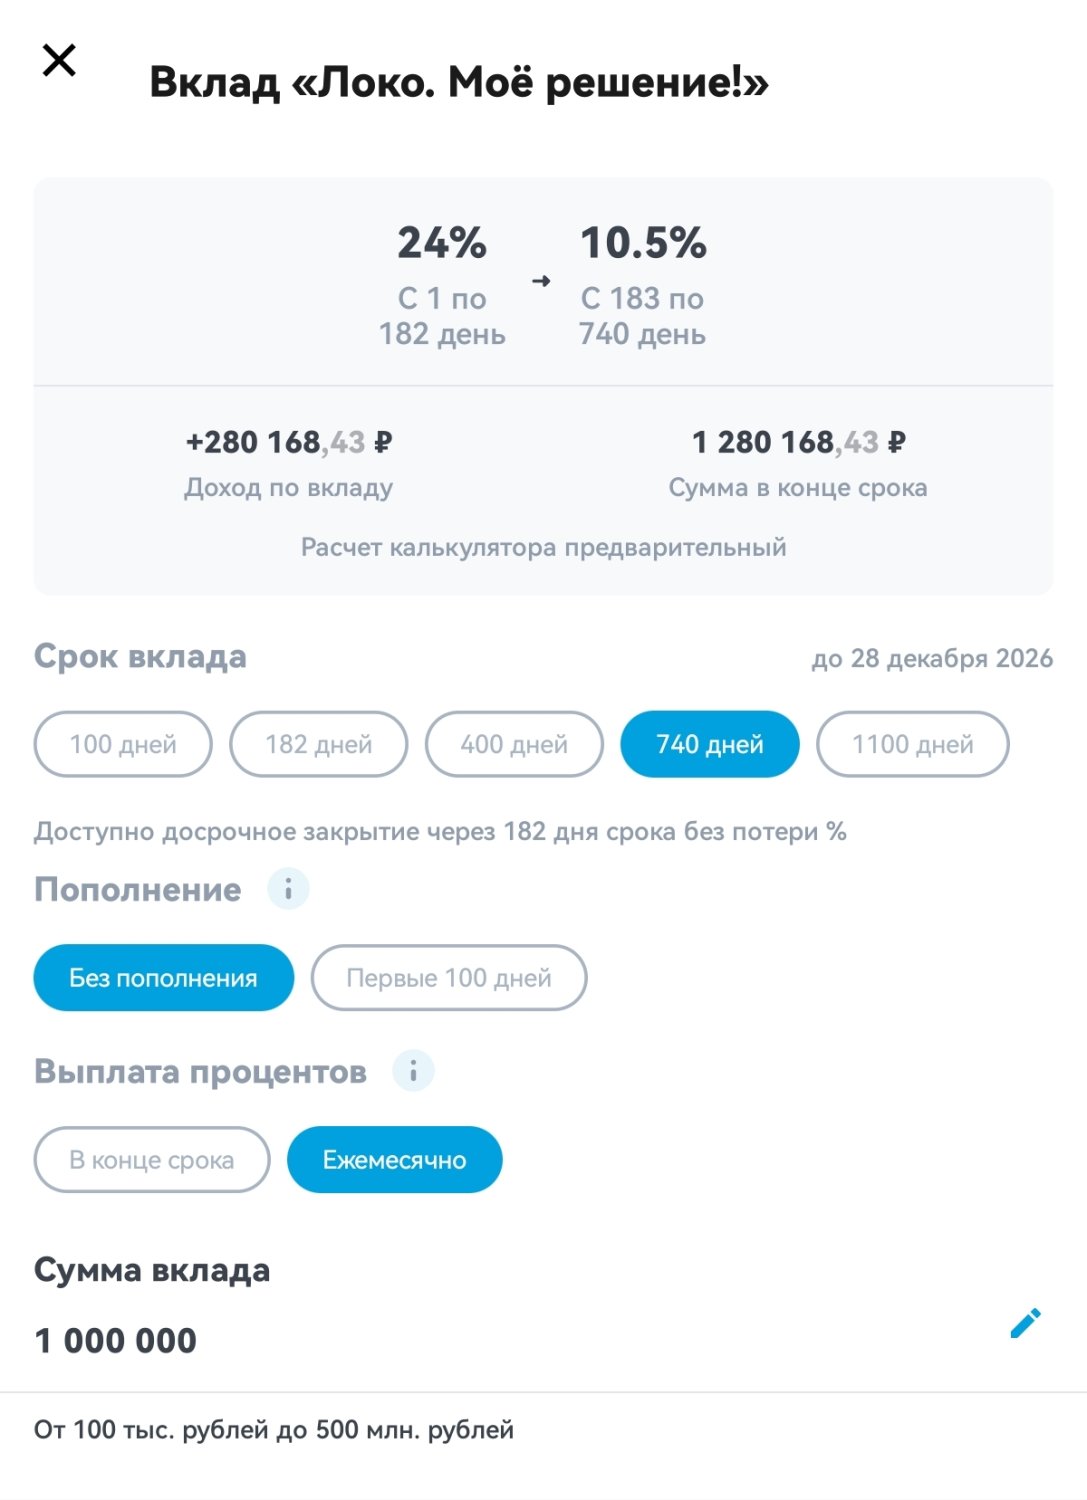Close the deposit calculator with the X icon
Screen dimensions: 1087x1500
tap(60, 60)
